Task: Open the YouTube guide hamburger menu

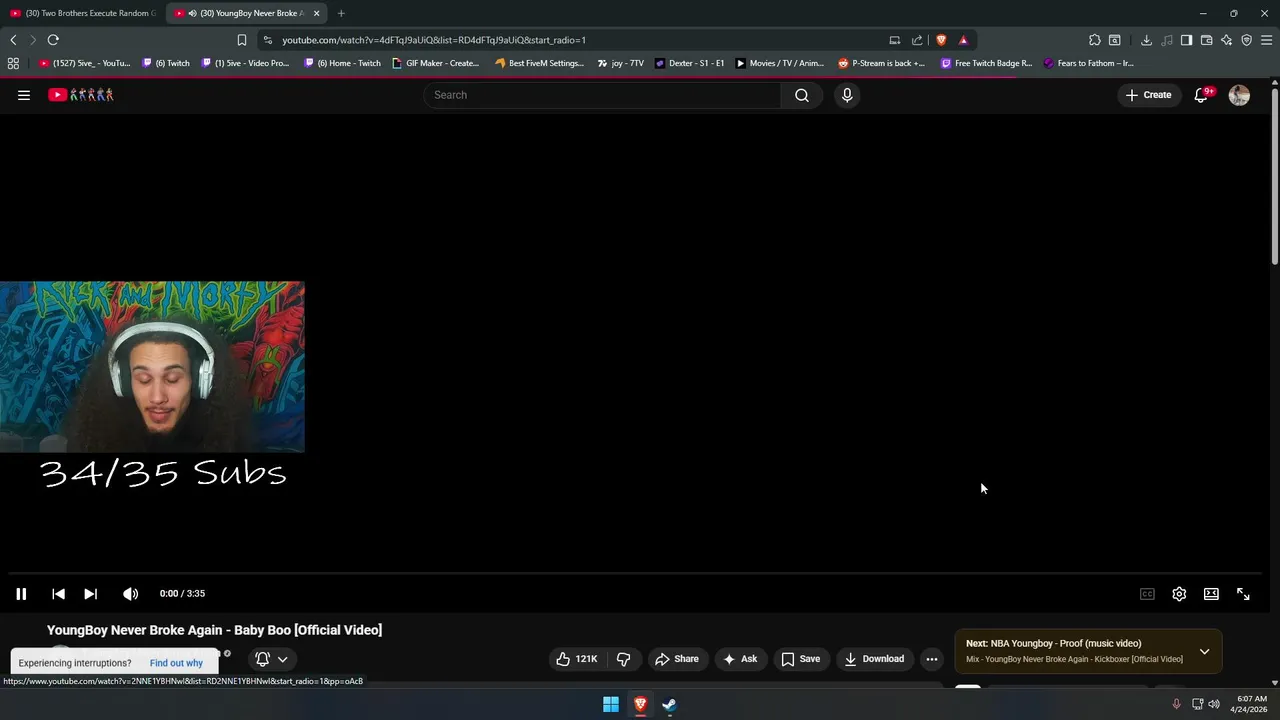Action: coord(24,95)
